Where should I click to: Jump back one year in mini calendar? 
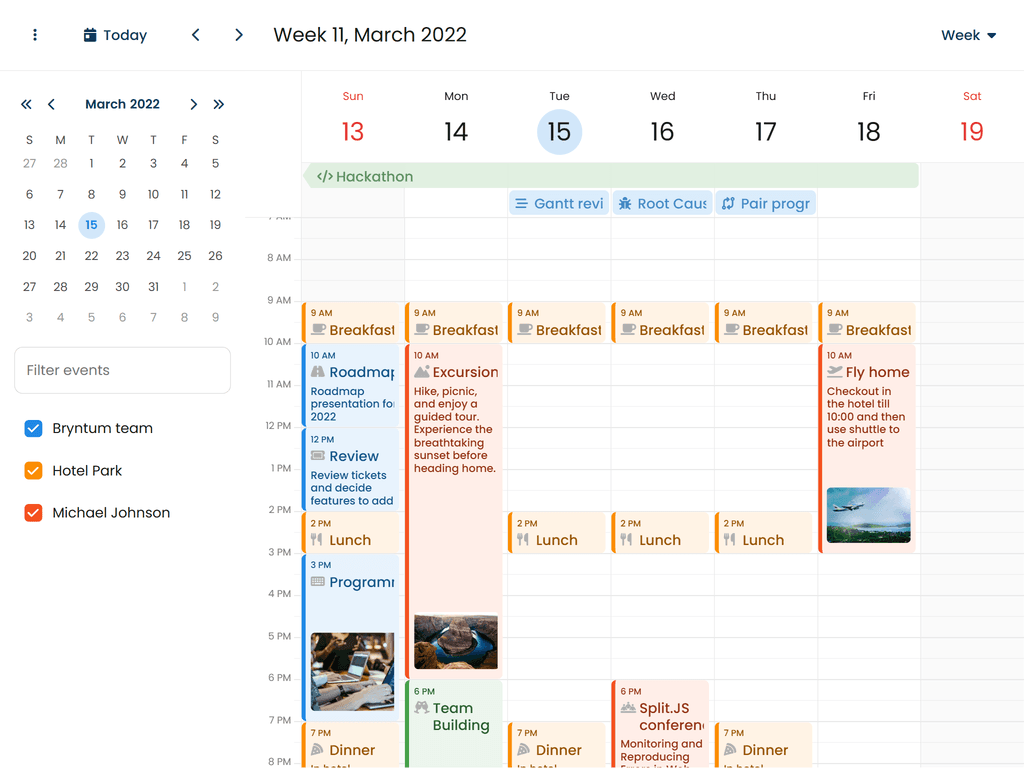click(x=26, y=104)
